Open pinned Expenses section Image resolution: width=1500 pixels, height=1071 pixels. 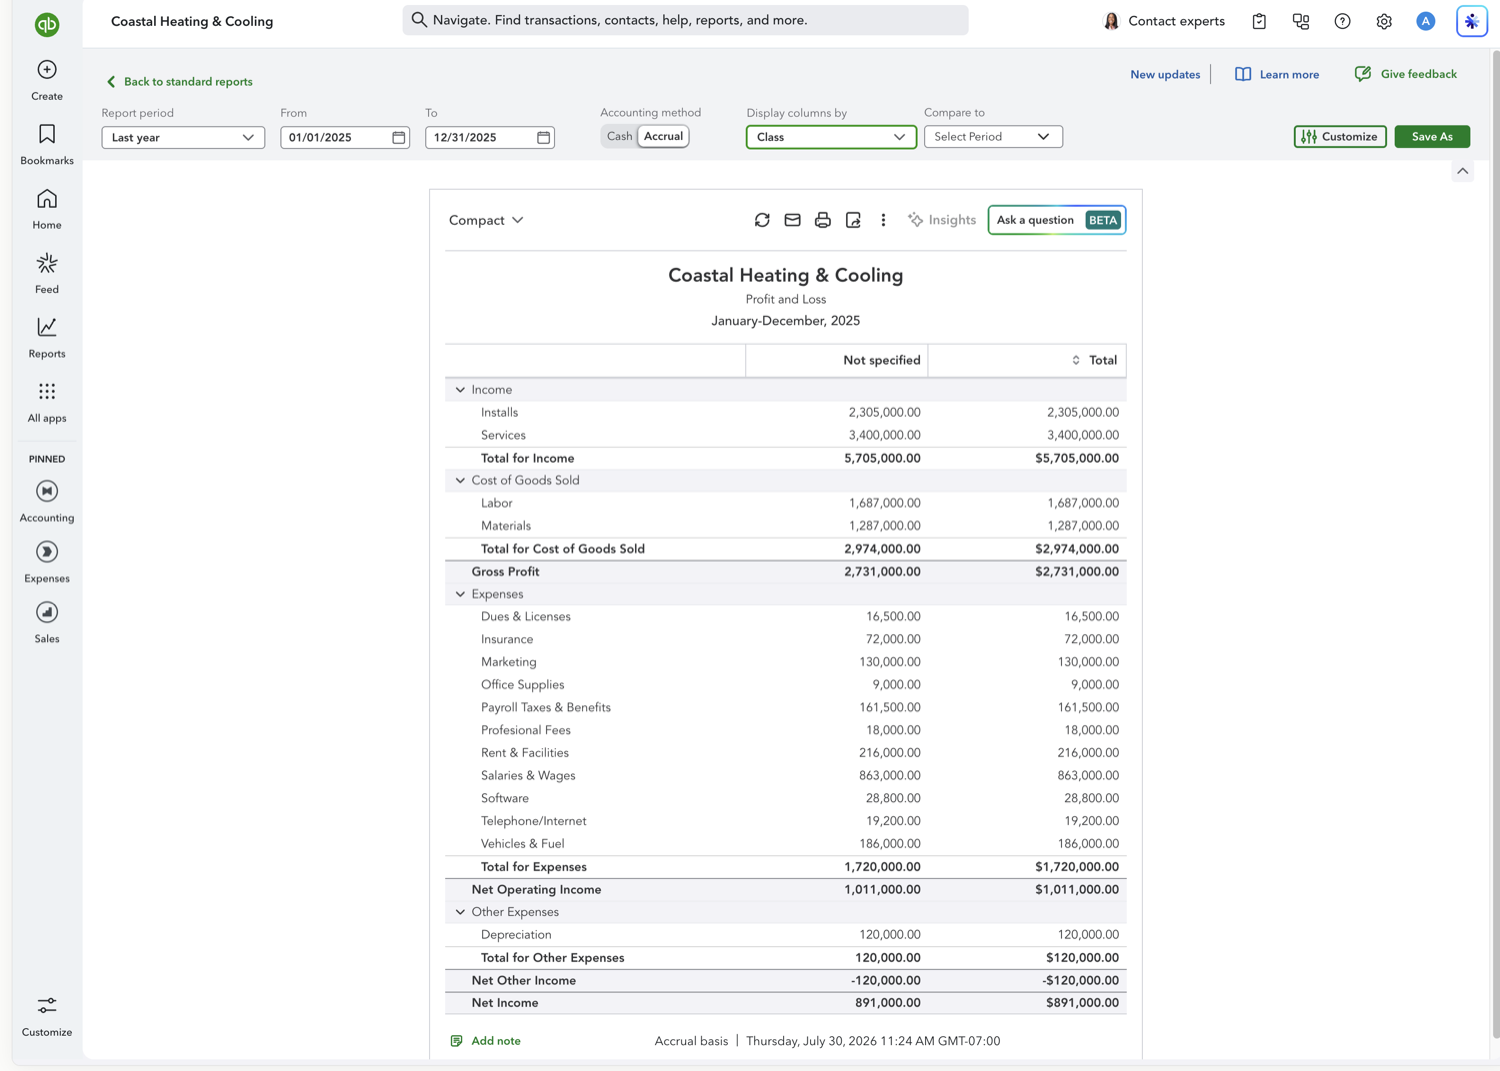(47, 562)
